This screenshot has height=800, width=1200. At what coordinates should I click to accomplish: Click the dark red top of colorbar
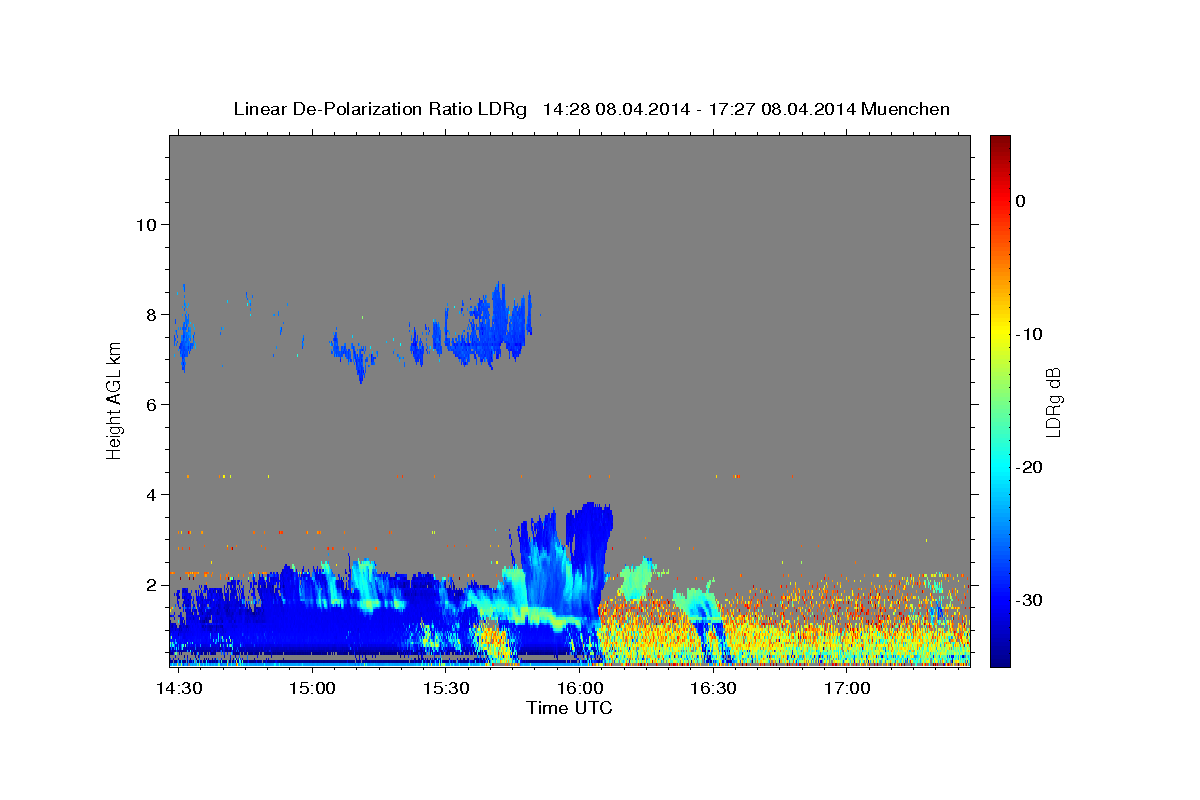[x=1000, y=142]
